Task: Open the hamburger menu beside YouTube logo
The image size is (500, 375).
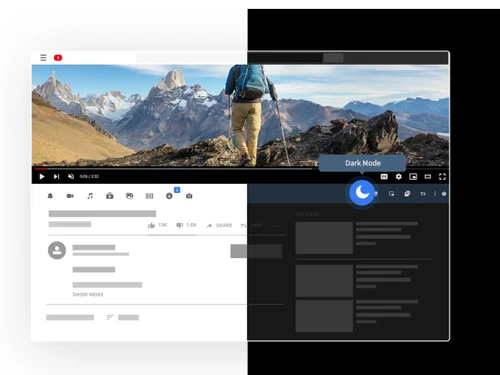Action: [43, 58]
